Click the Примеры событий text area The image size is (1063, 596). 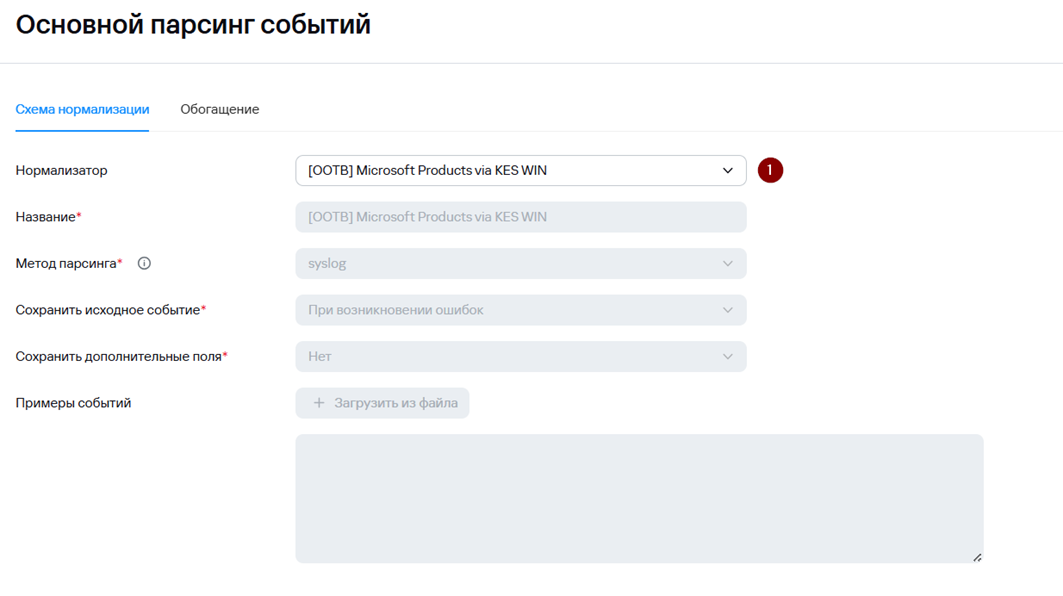(x=639, y=498)
